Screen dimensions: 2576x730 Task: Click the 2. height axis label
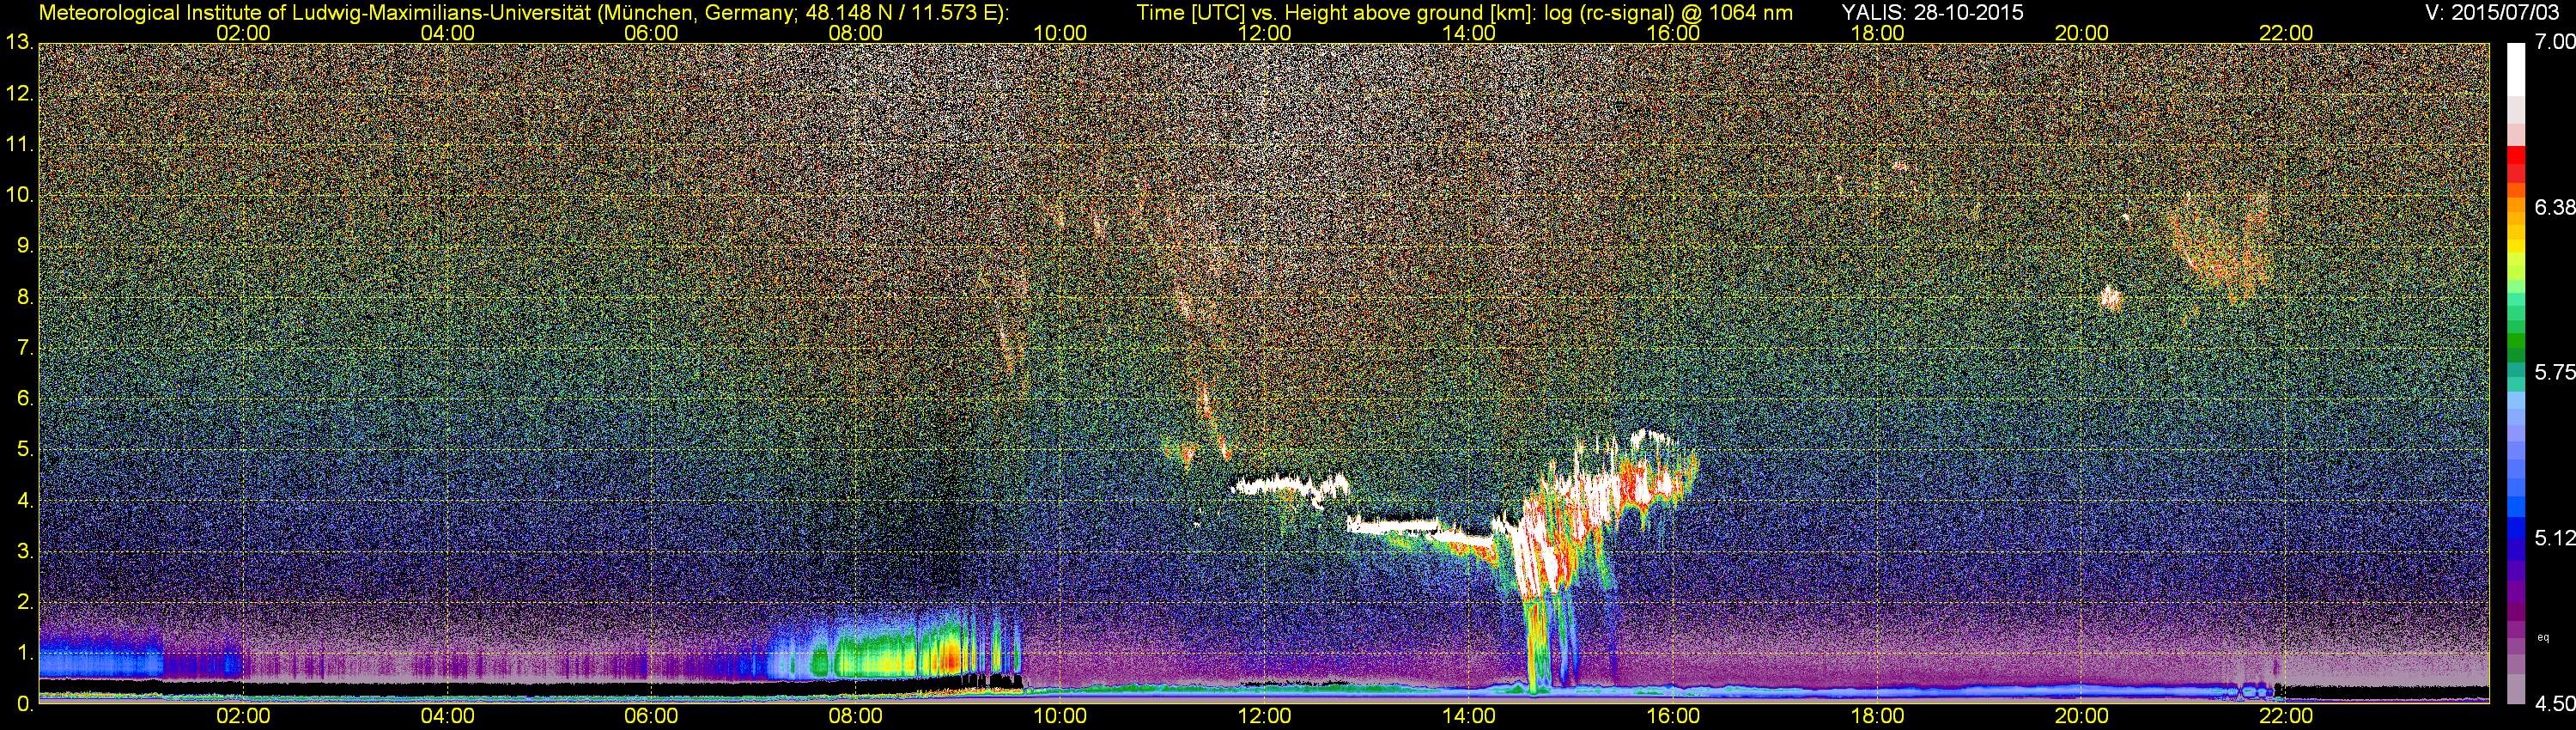pyautogui.click(x=25, y=602)
